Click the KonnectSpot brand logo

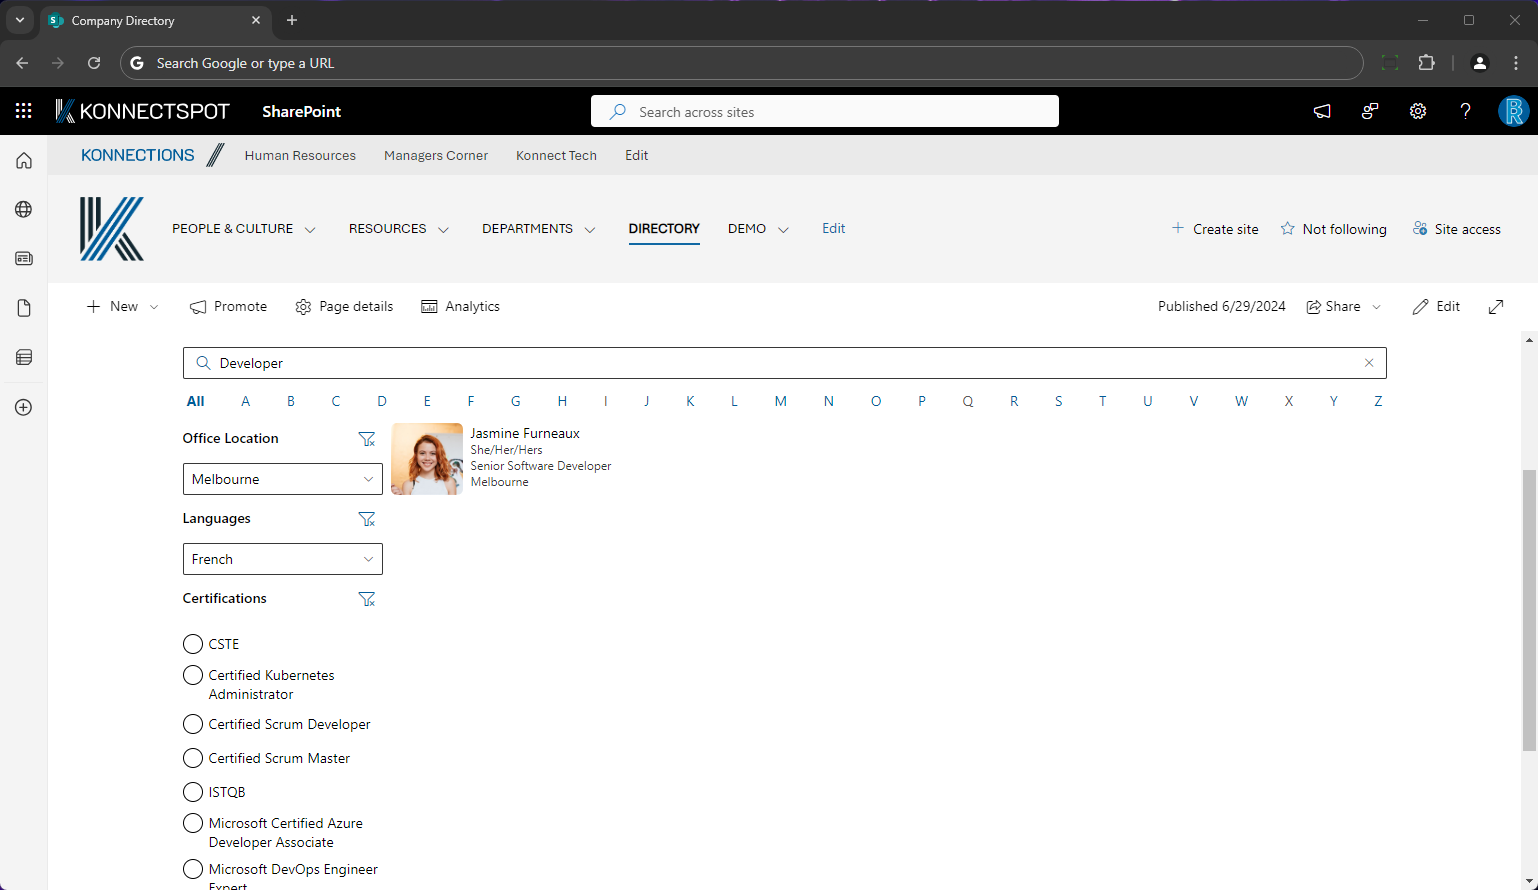(142, 111)
